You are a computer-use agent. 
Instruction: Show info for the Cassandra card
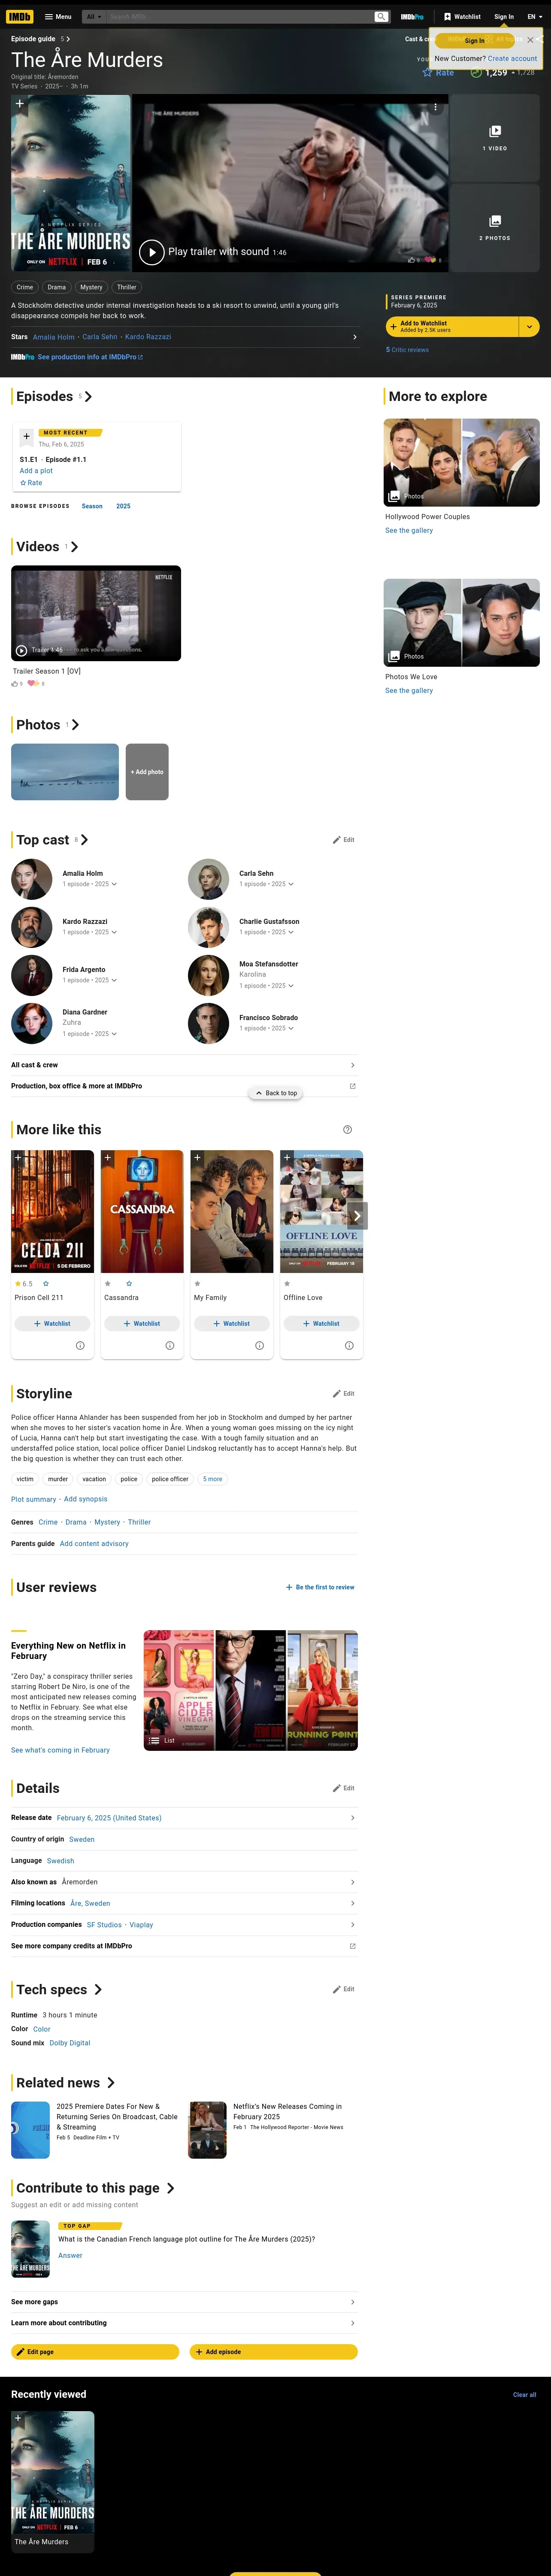click(x=170, y=1346)
